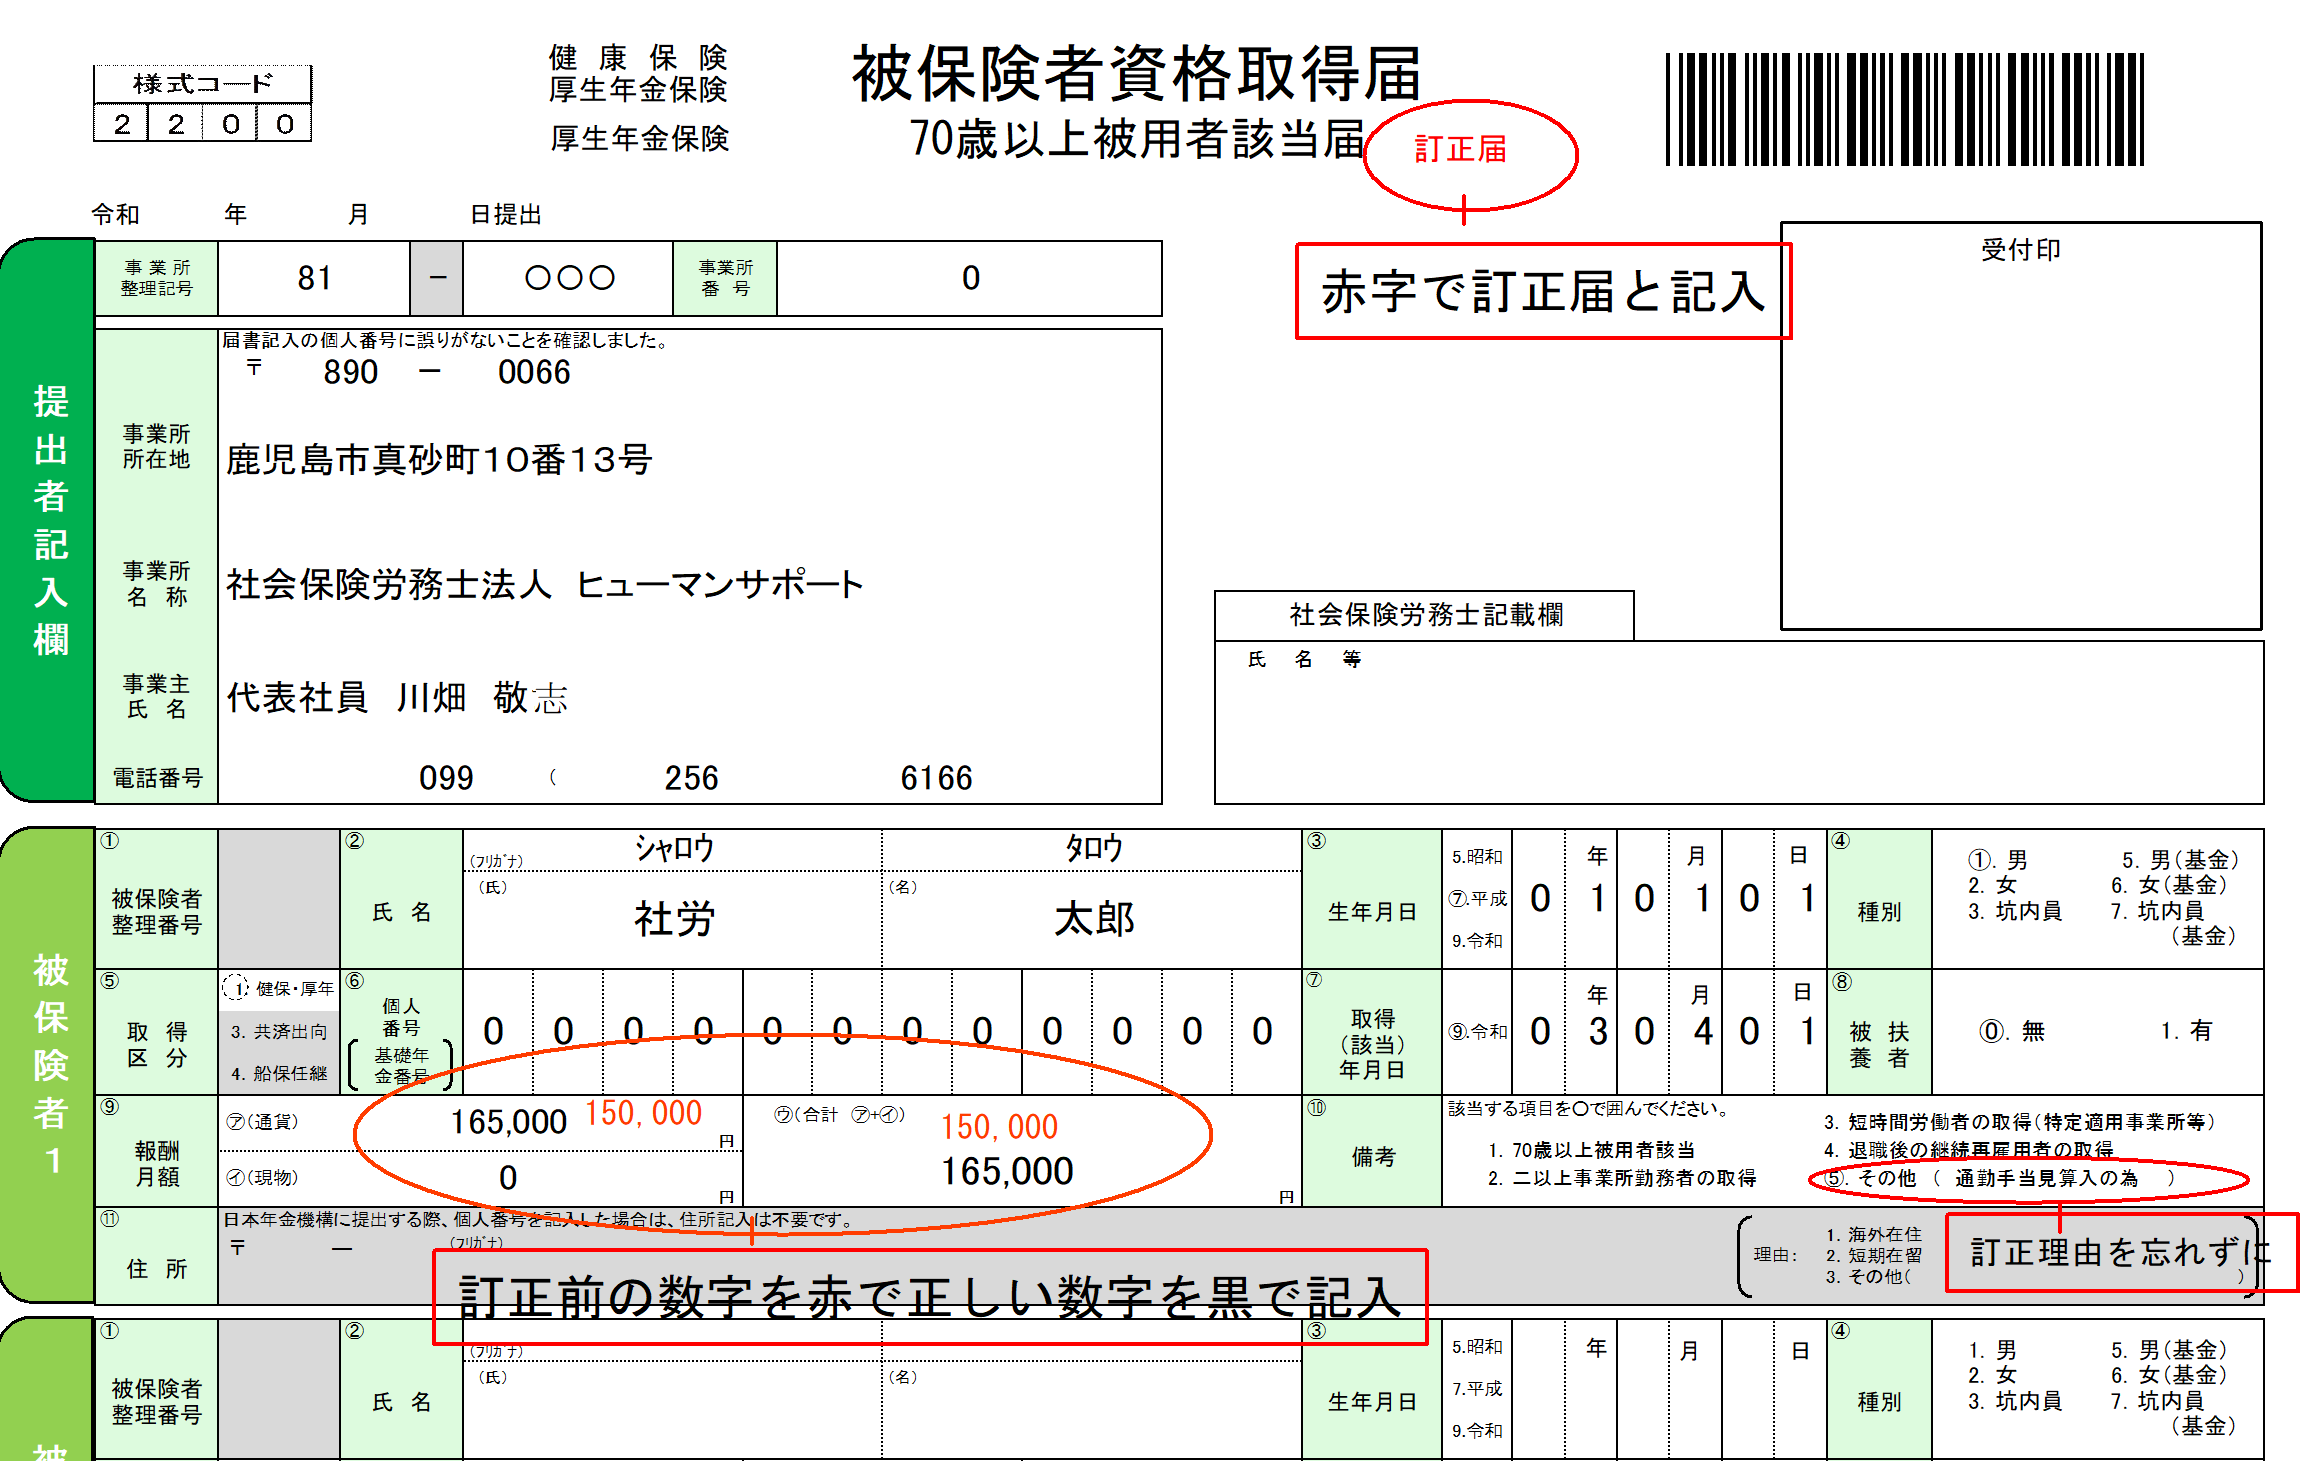Click 社会保険労務士記載欄 header

[1425, 615]
